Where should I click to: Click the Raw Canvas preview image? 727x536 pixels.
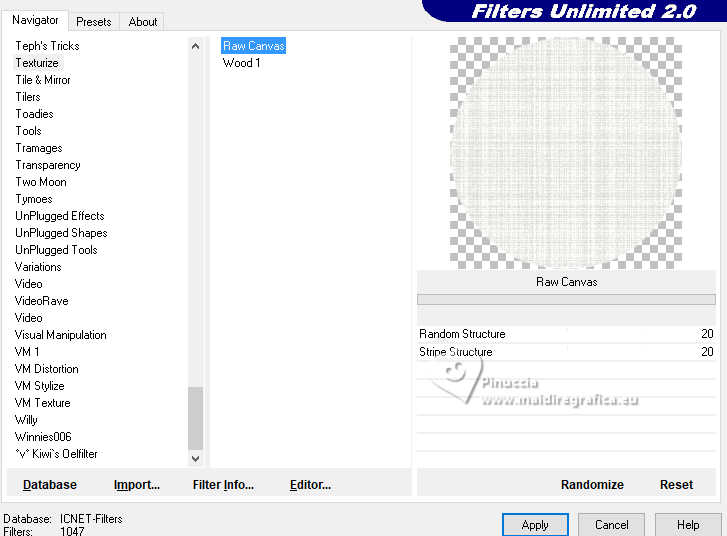[566, 153]
